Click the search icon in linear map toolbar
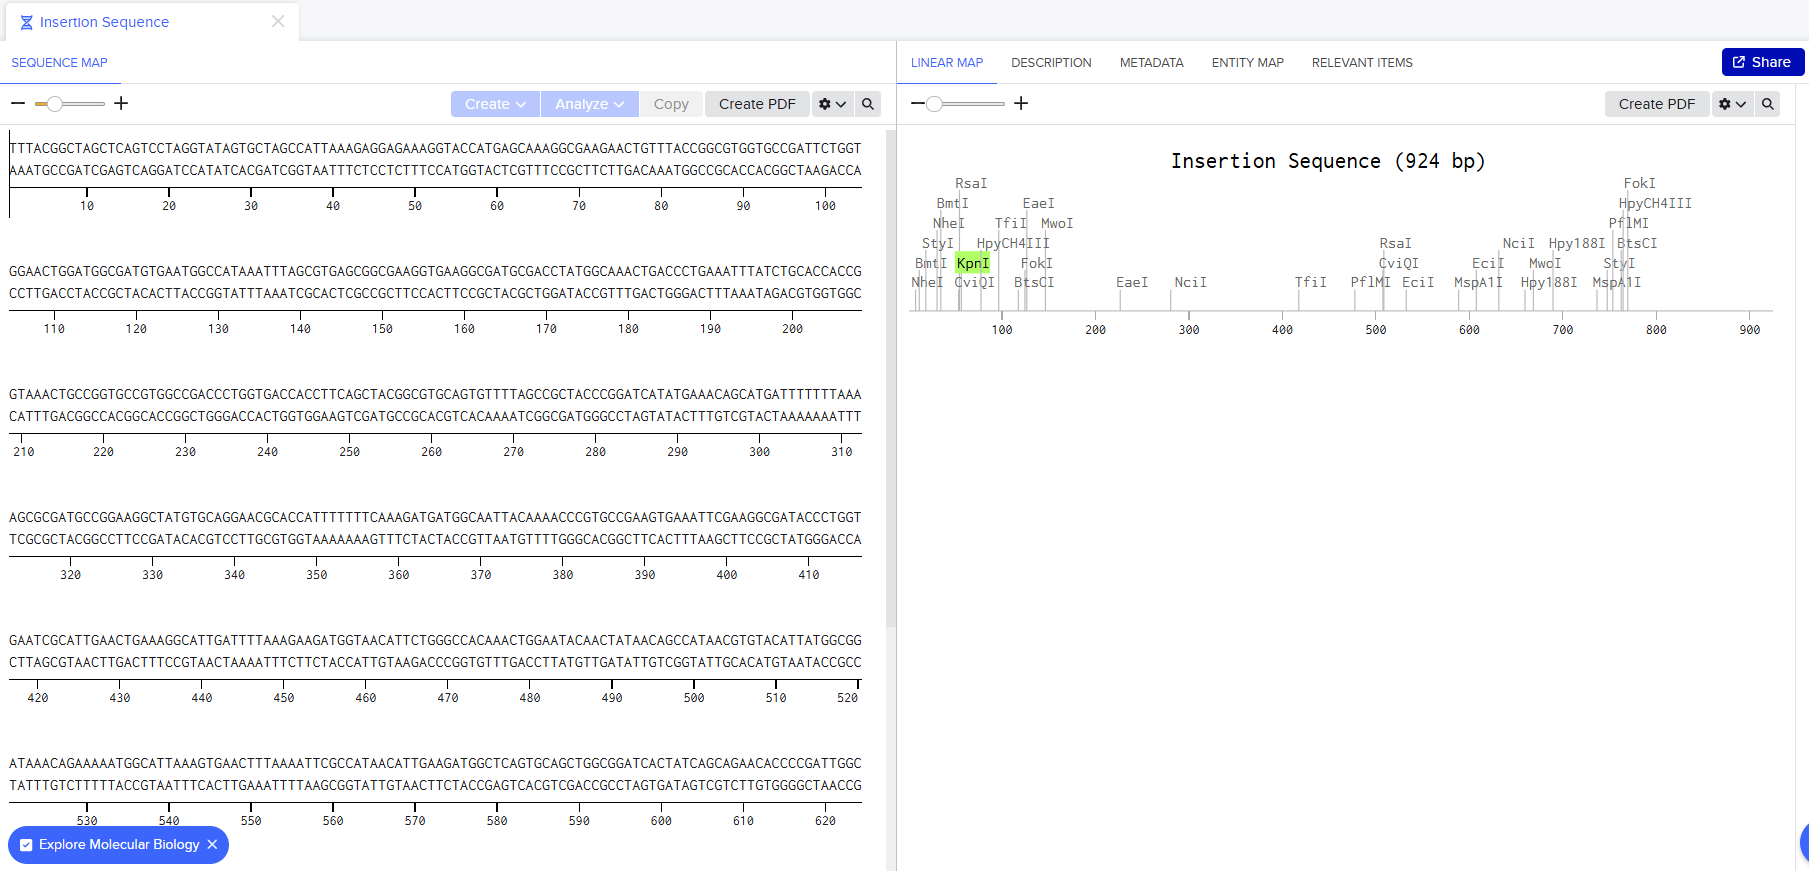Viewport: 1809px width, 871px height. pos(1768,104)
